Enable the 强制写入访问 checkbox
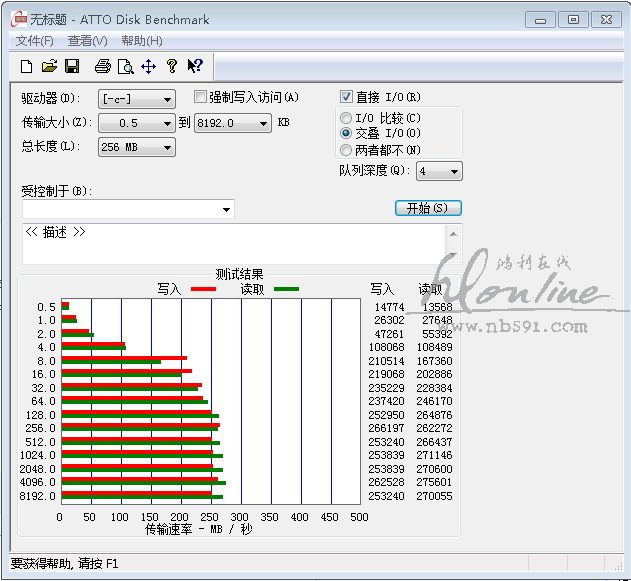Viewport: 631px width, 581px height. pos(200,97)
